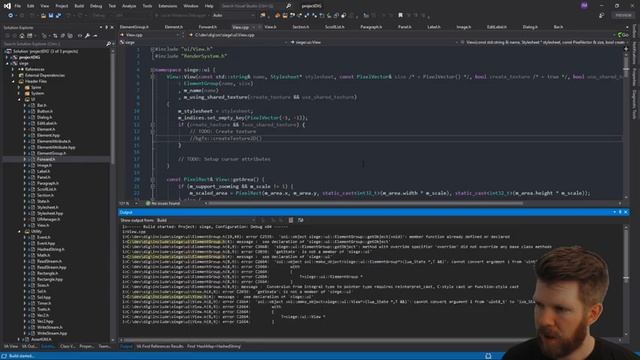Click the Open File toolbar icon
Viewport: 640px width, 360px height.
[x=43, y=16]
